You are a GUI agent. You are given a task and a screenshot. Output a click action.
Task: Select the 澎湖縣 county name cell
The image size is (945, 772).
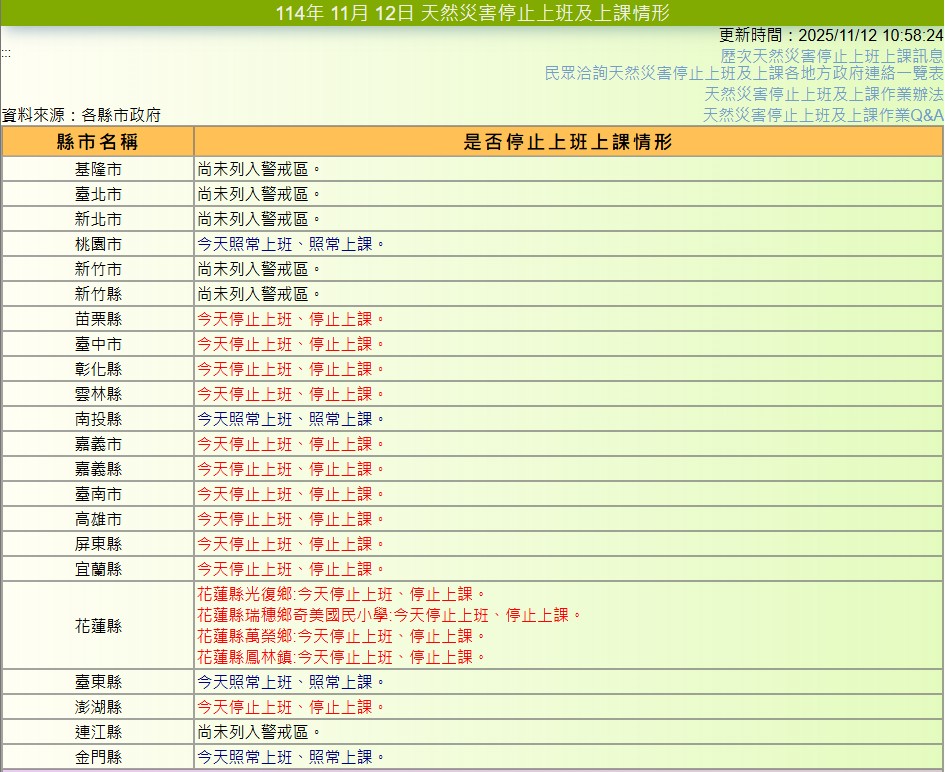click(x=98, y=707)
